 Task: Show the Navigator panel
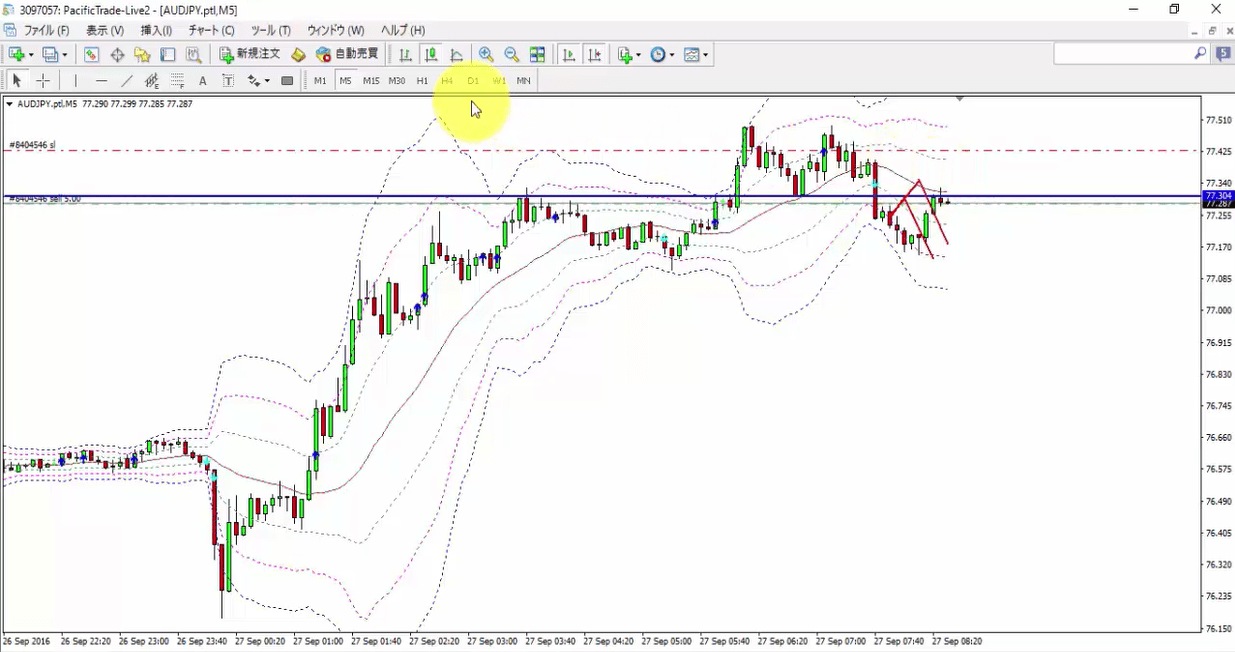click(142, 54)
